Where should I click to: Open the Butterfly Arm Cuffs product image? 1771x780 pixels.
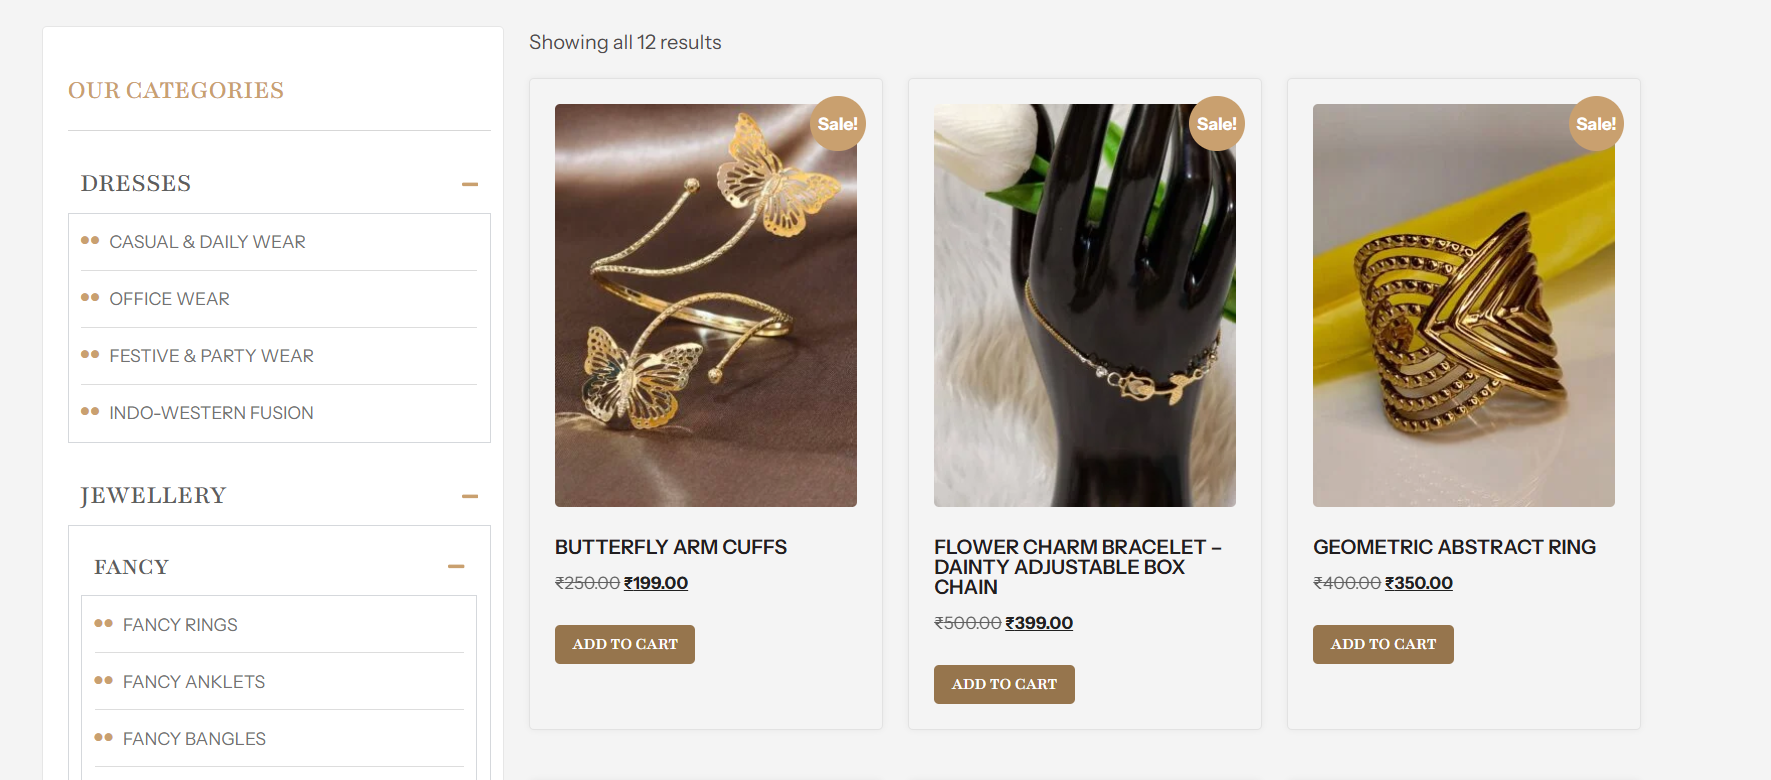tap(706, 305)
